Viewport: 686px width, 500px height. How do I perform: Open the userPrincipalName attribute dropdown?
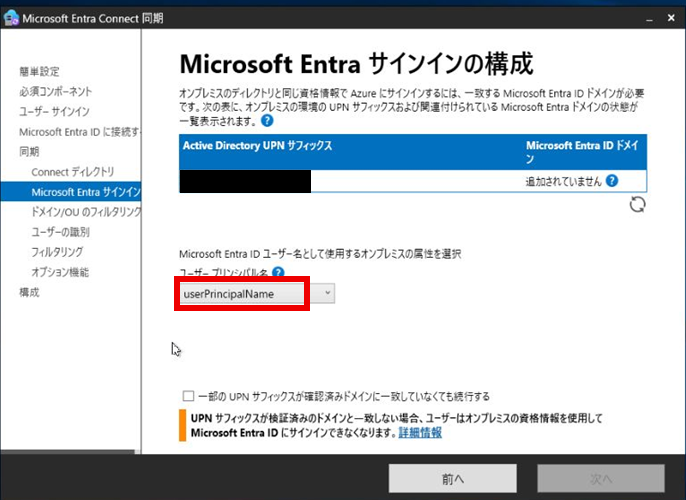click(x=327, y=293)
